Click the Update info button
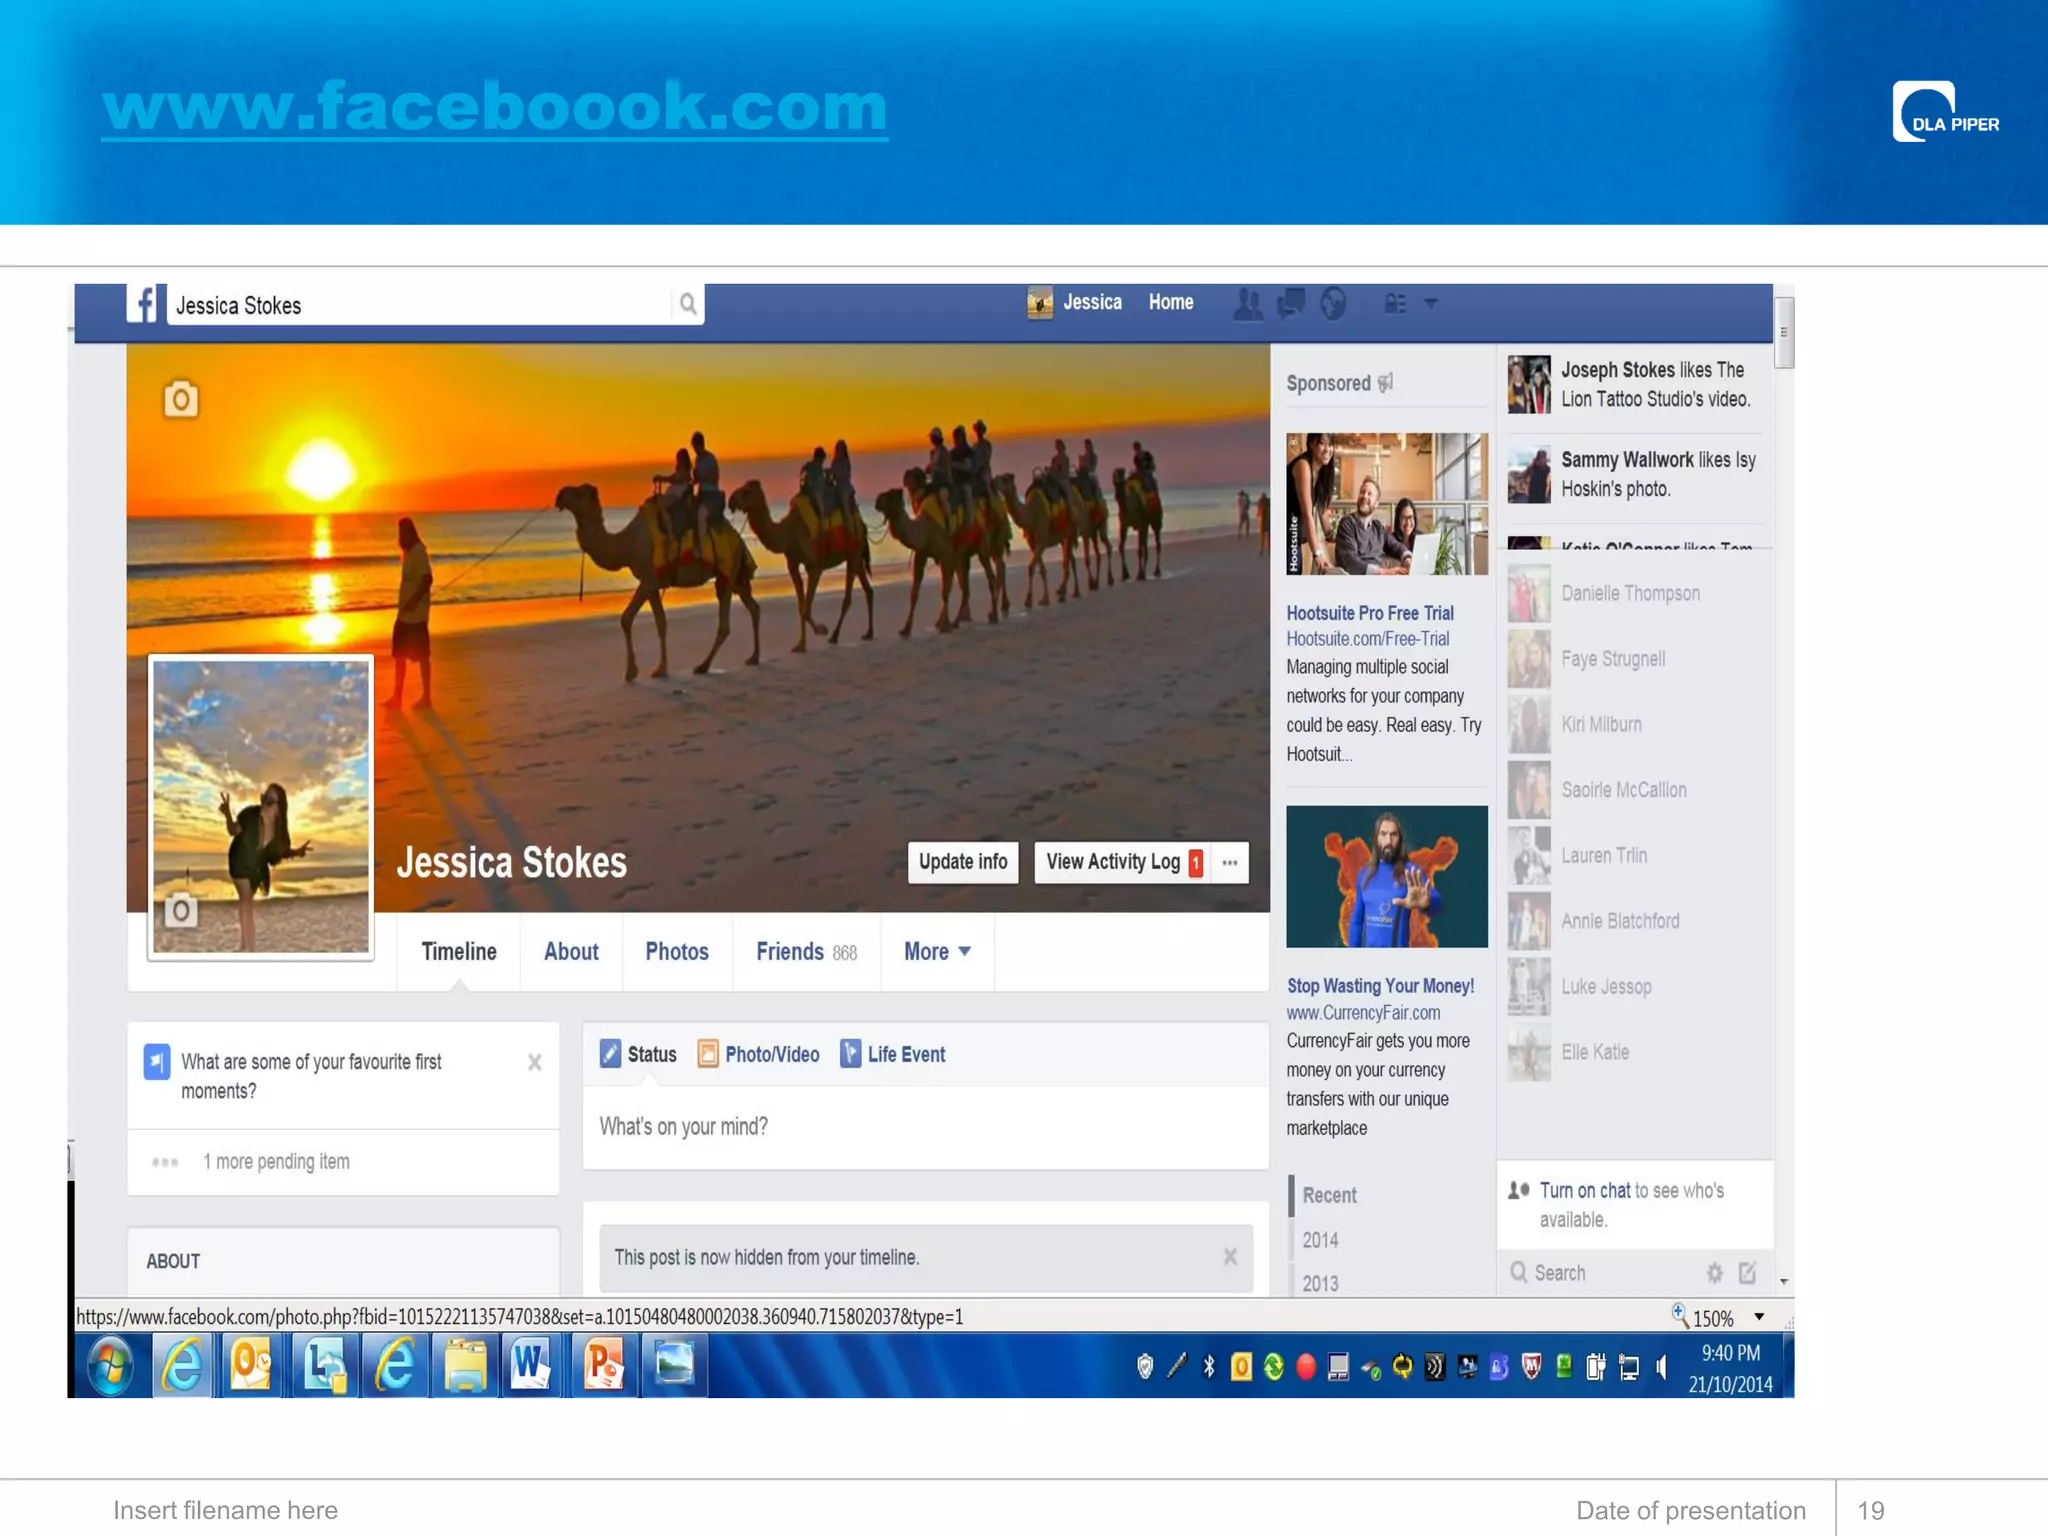The height and width of the screenshot is (1536, 2048). (x=963, y=862)
